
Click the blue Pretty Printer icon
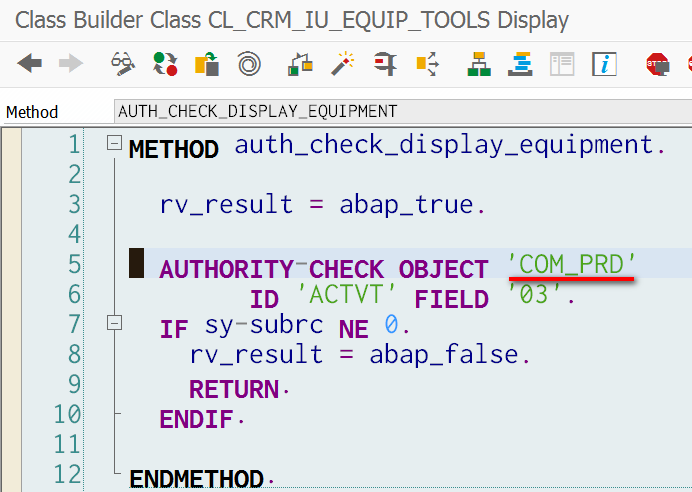[x=521, y=64]
